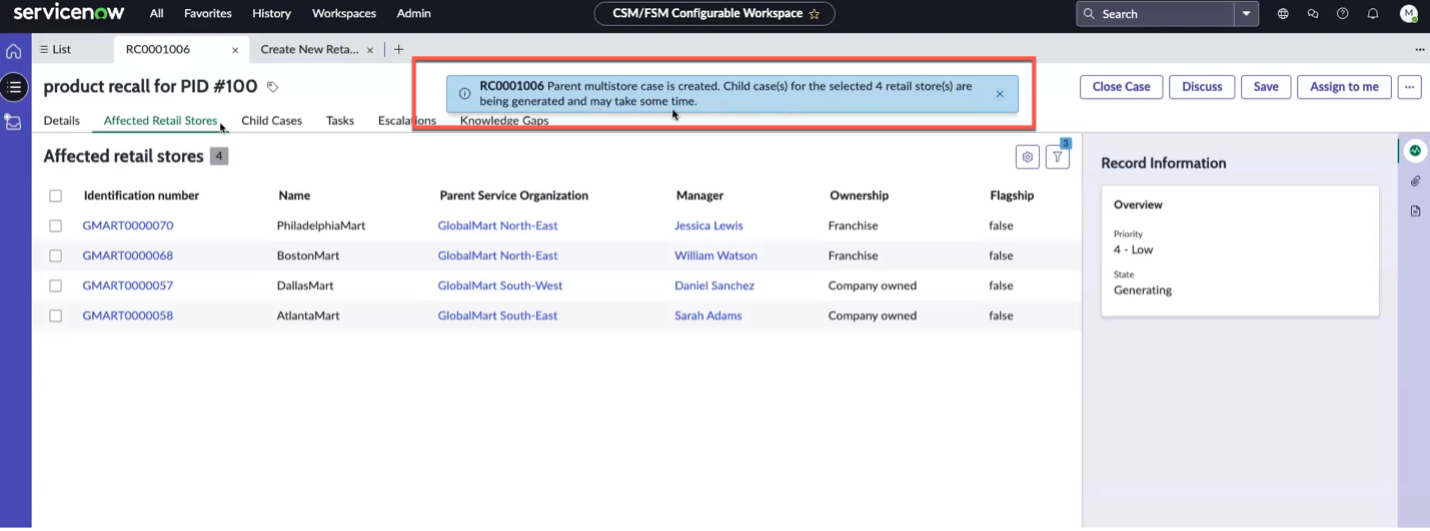Select the Affected Retail Stores tab

tap(160, 120)
